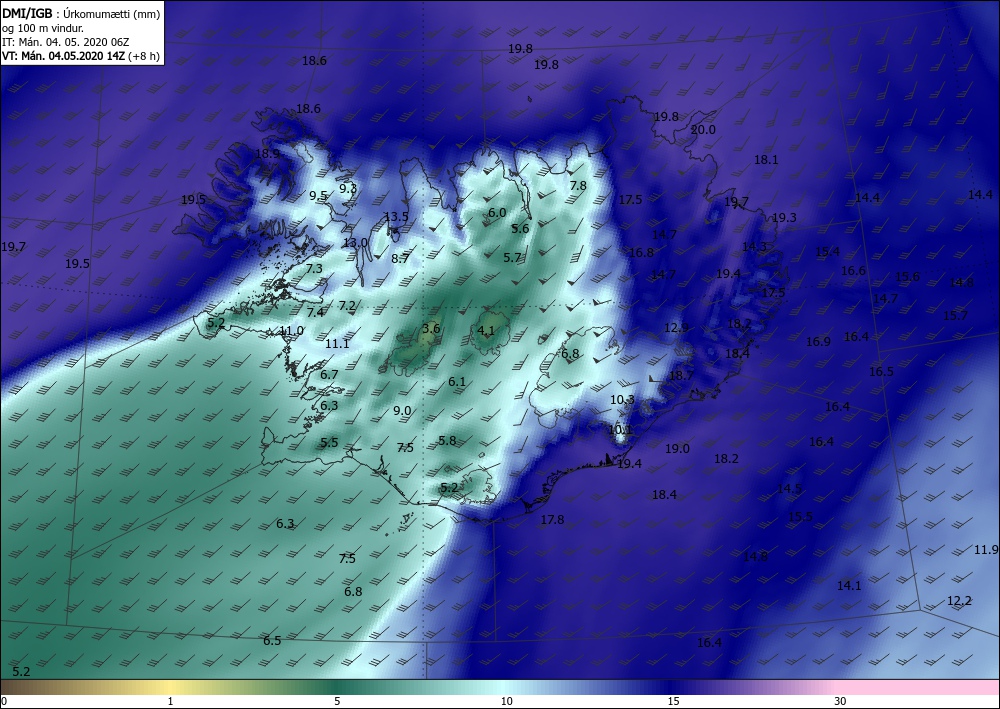This screenshot has height=709, width=1000.
Task: Click the map value 6.1
Action: coord(457,381)
